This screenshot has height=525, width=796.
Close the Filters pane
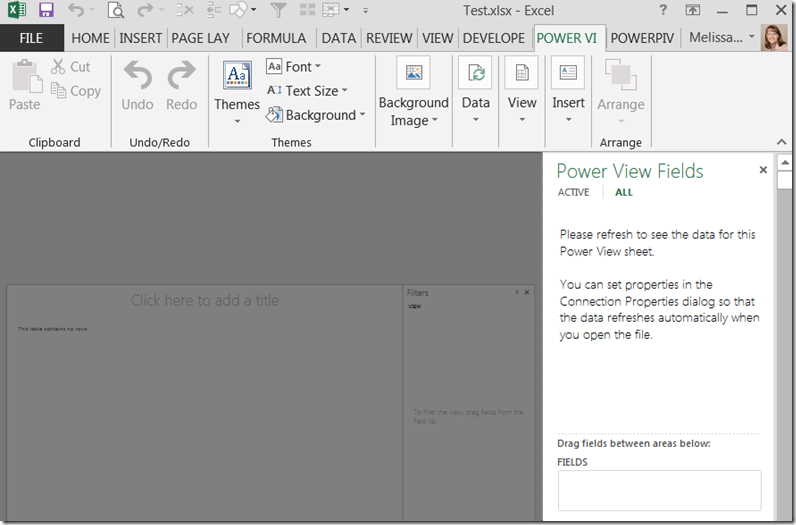tap(527, 292)
